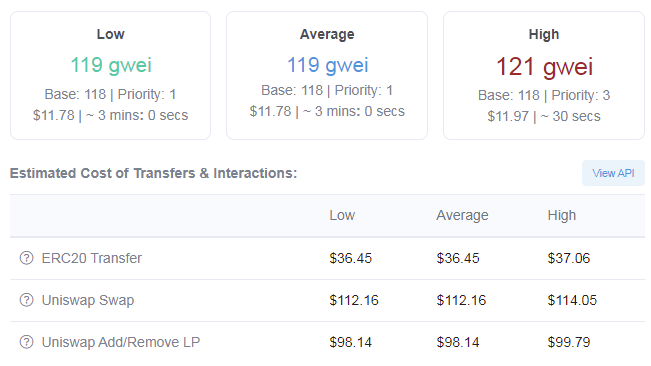The width and height of the screenshot is (651, 366).
Task: Click $114.05 High cost for Uniswap Swap
Action: click(572, 300)
